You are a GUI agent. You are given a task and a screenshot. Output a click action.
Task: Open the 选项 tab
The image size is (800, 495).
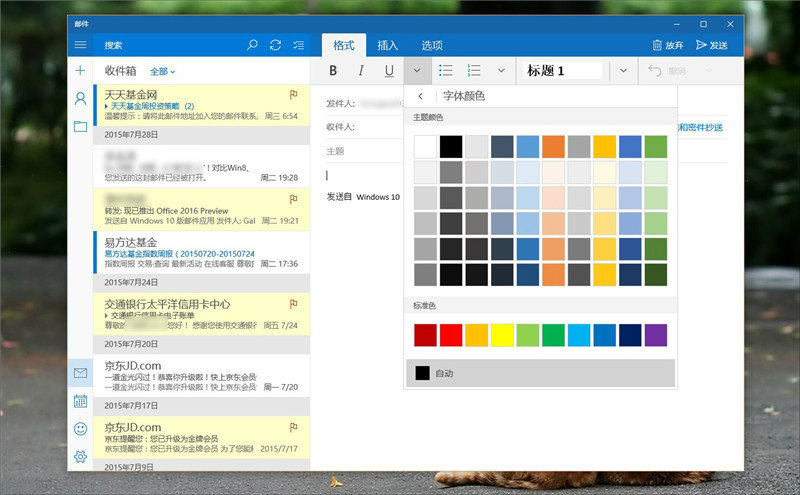pyautogui.click(x=432, y=45)
